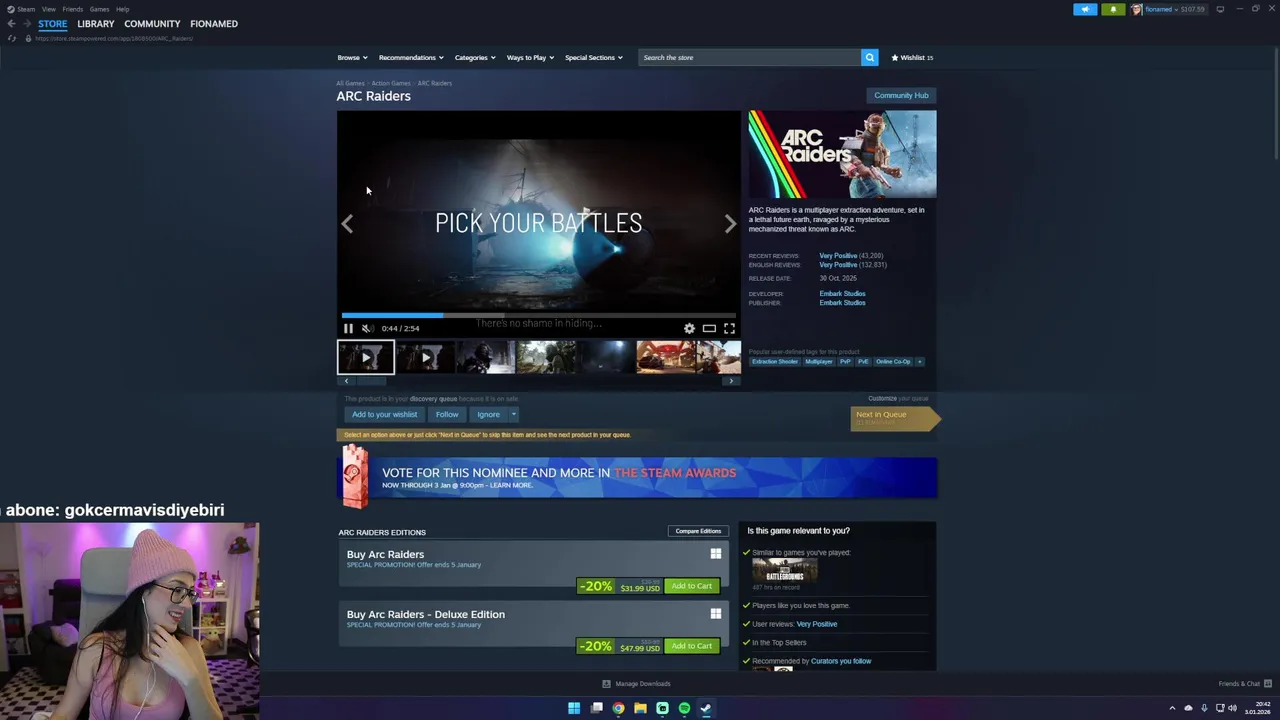Switch to the LIBRARY tab
1280x720 pixels.
[96, 24]
